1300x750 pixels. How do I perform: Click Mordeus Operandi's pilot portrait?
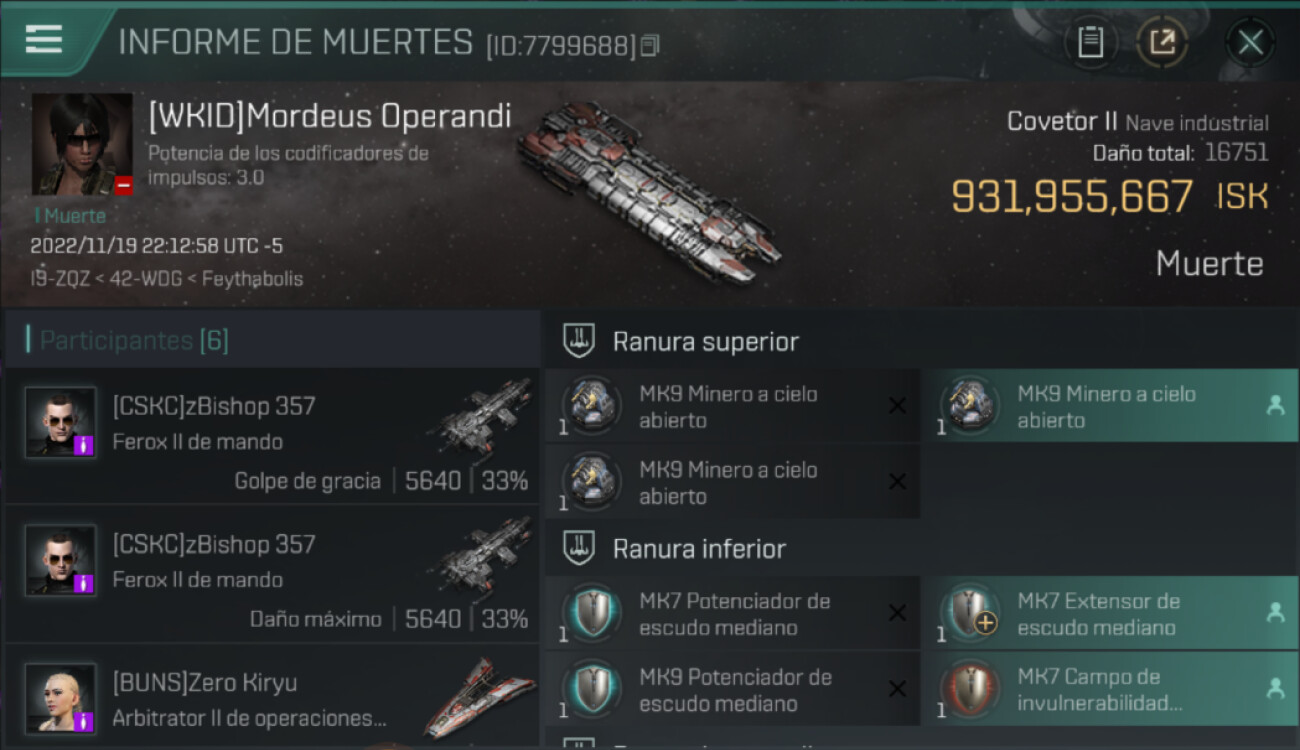82,145
